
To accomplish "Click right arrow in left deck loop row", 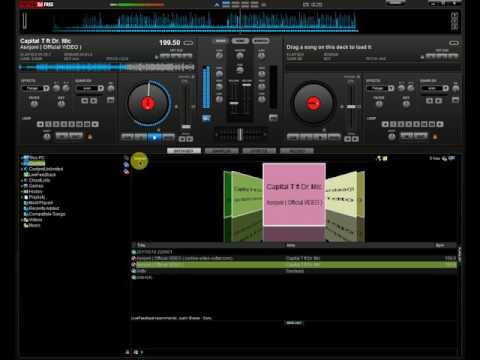I will (x=95, y=124).
